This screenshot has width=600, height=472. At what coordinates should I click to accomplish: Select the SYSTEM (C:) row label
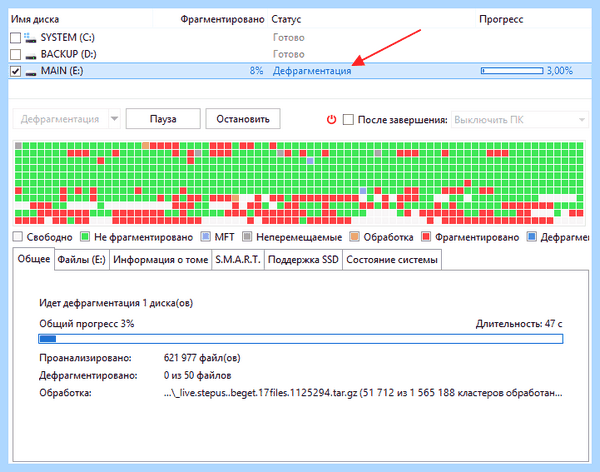click(68, 38)
